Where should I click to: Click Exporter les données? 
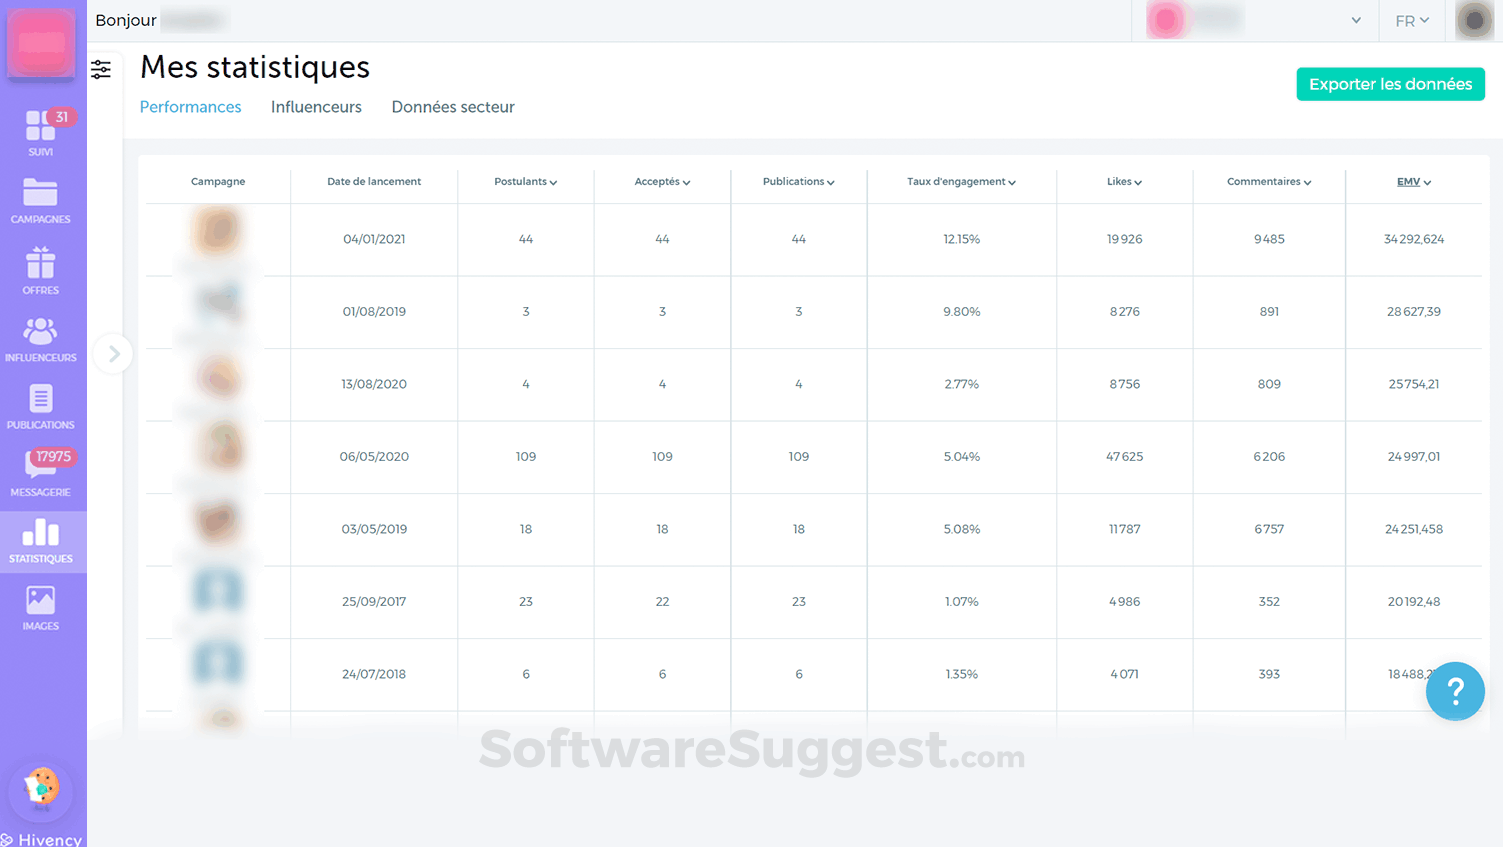click(1390, 84)
